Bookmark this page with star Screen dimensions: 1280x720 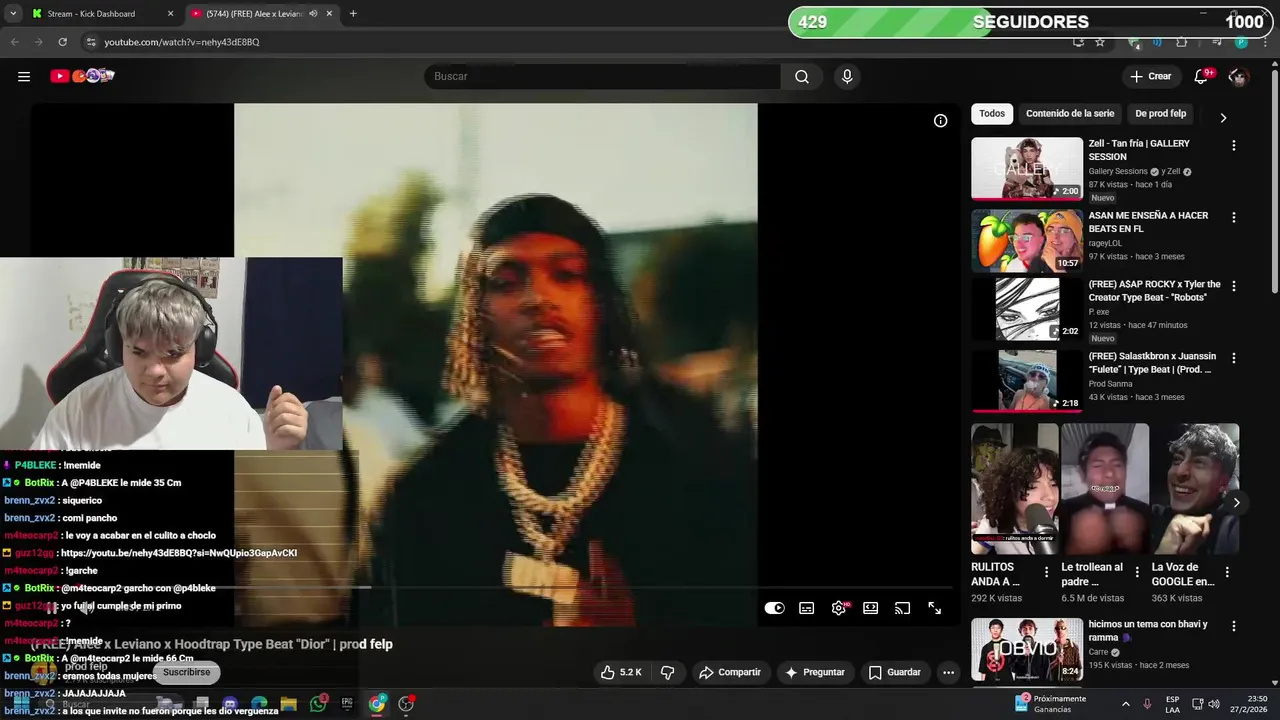point(1100,42)
